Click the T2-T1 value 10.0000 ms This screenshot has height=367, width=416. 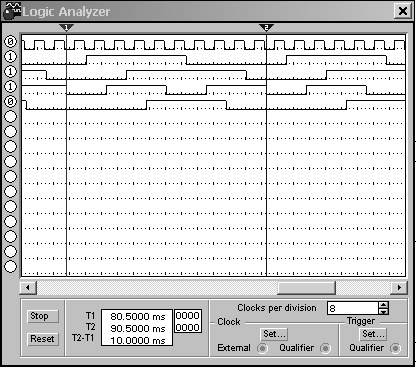138,340
